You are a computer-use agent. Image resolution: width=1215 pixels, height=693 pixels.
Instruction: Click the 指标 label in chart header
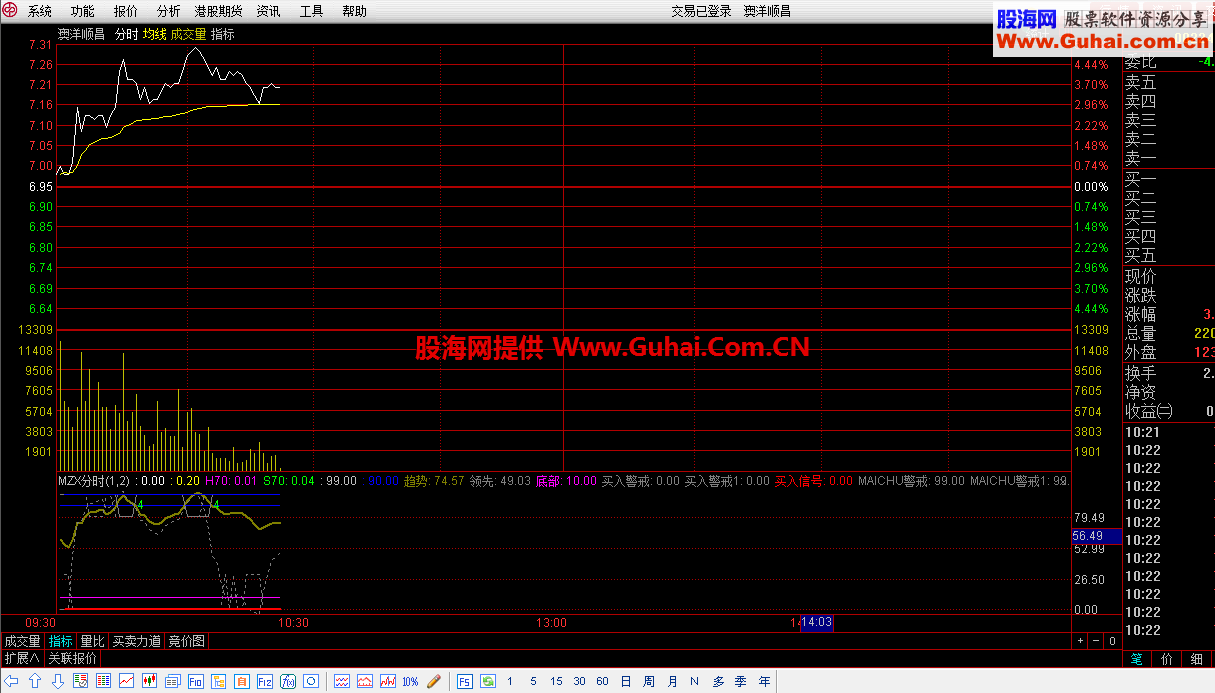pos(223,34)
